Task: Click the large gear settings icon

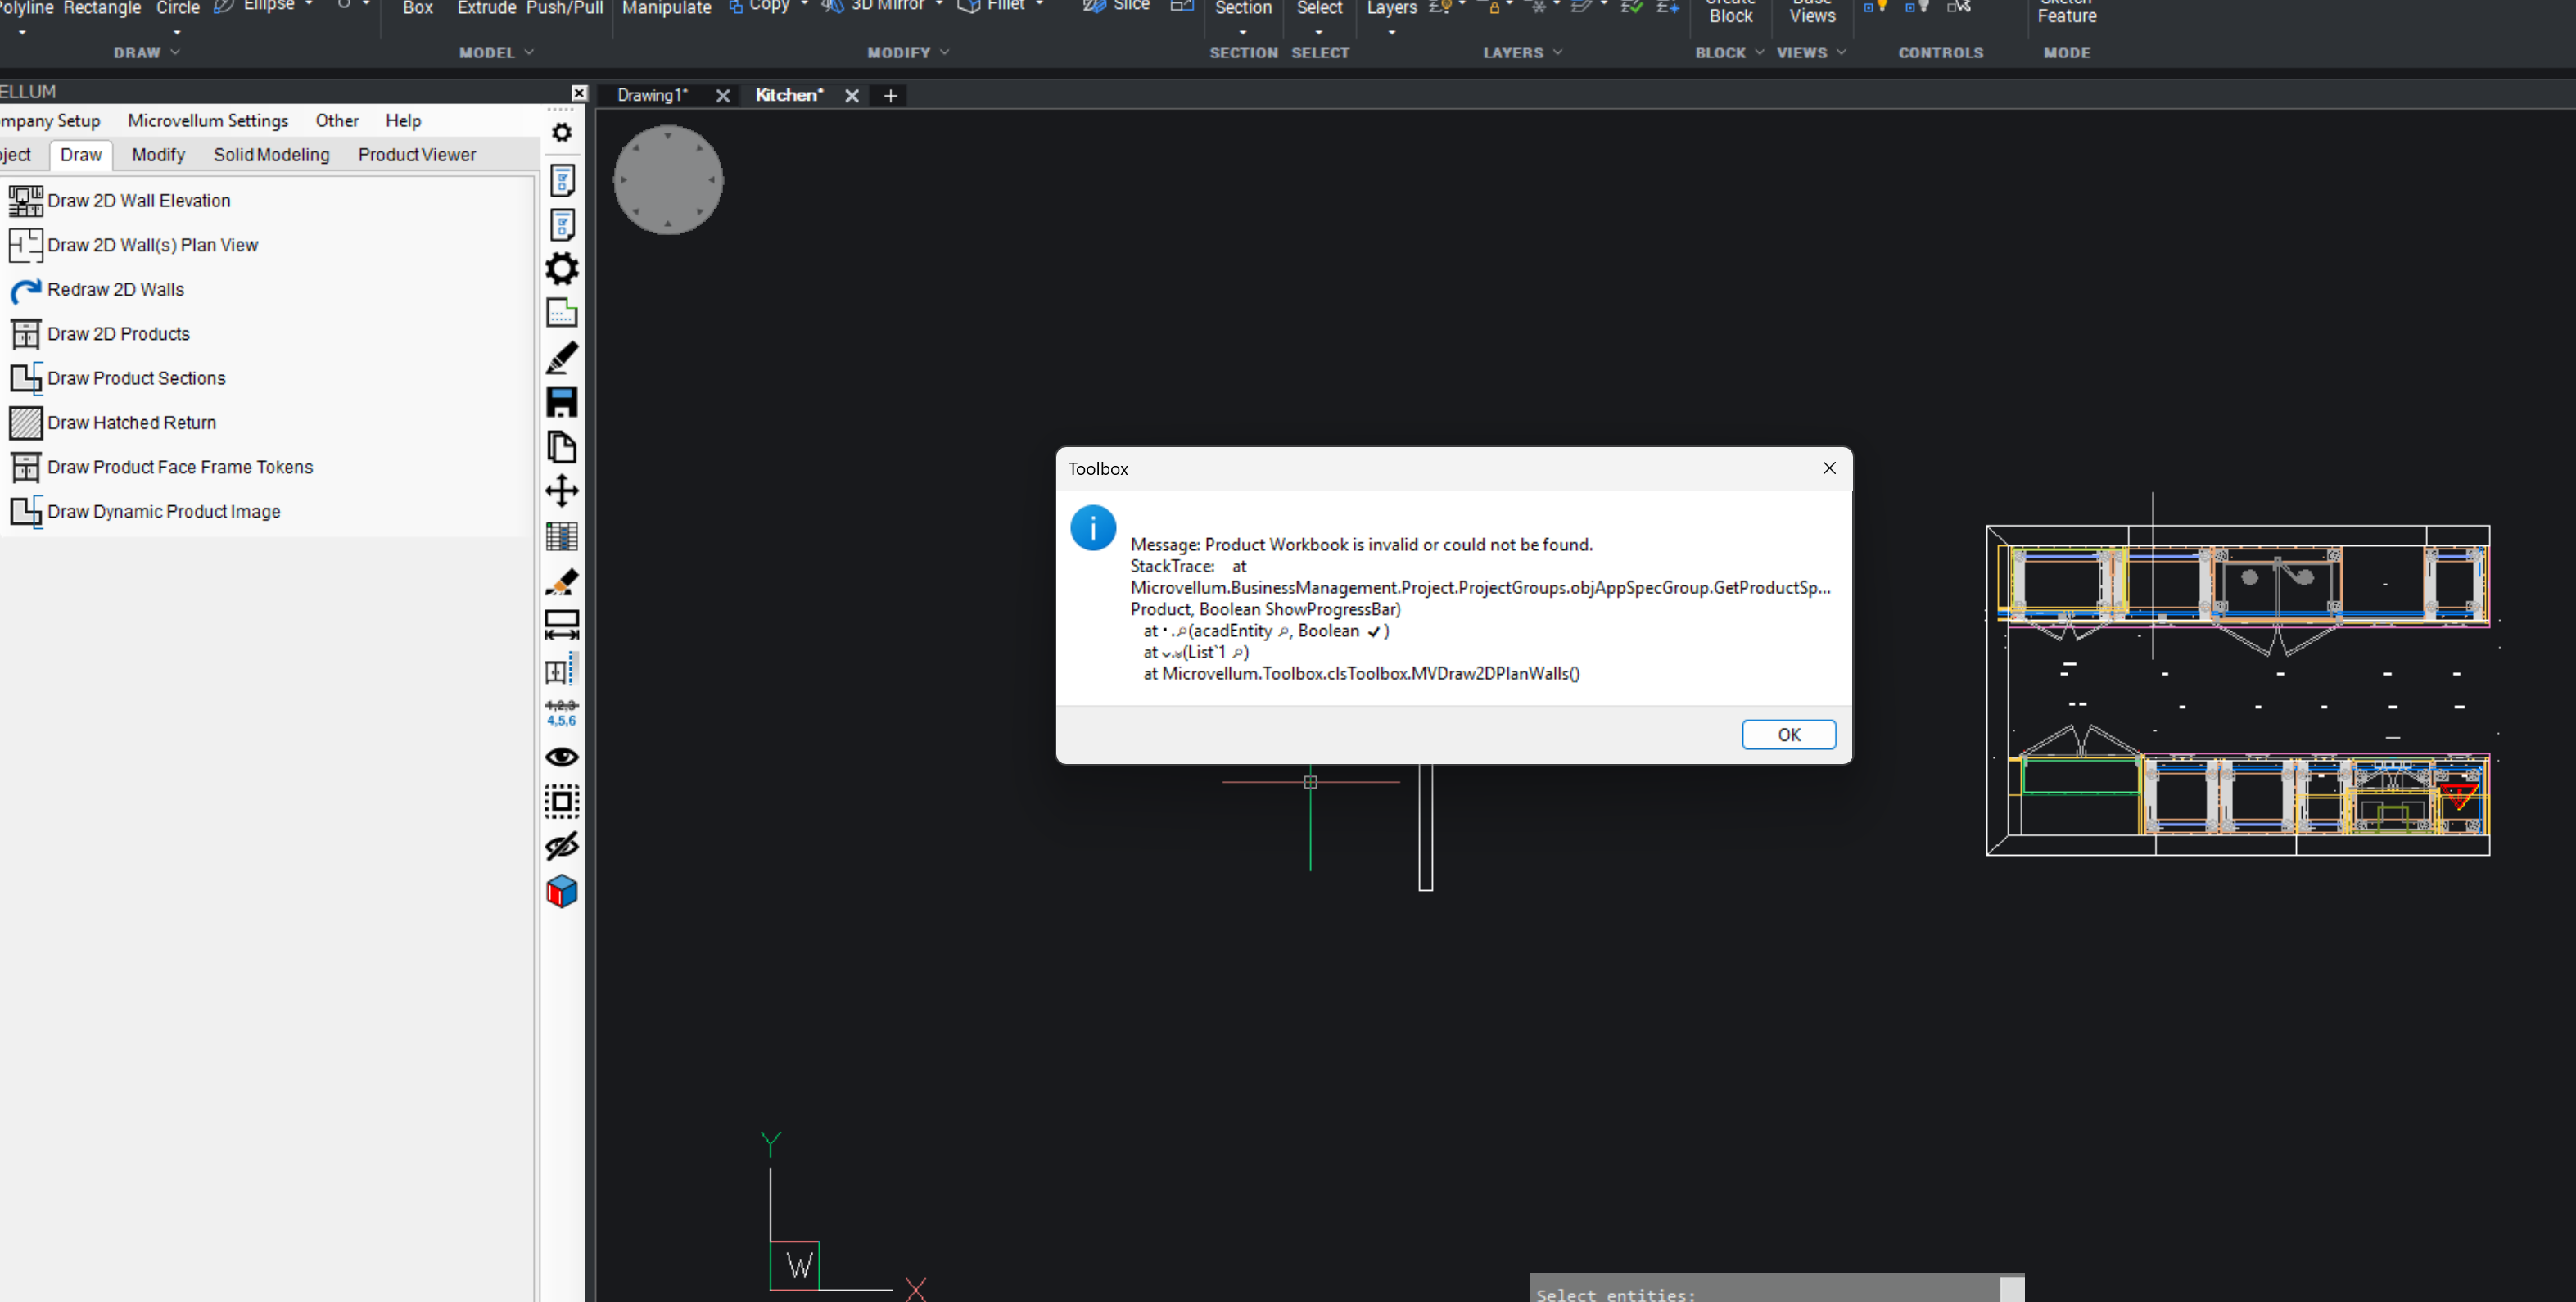Action: click(562, 269)
